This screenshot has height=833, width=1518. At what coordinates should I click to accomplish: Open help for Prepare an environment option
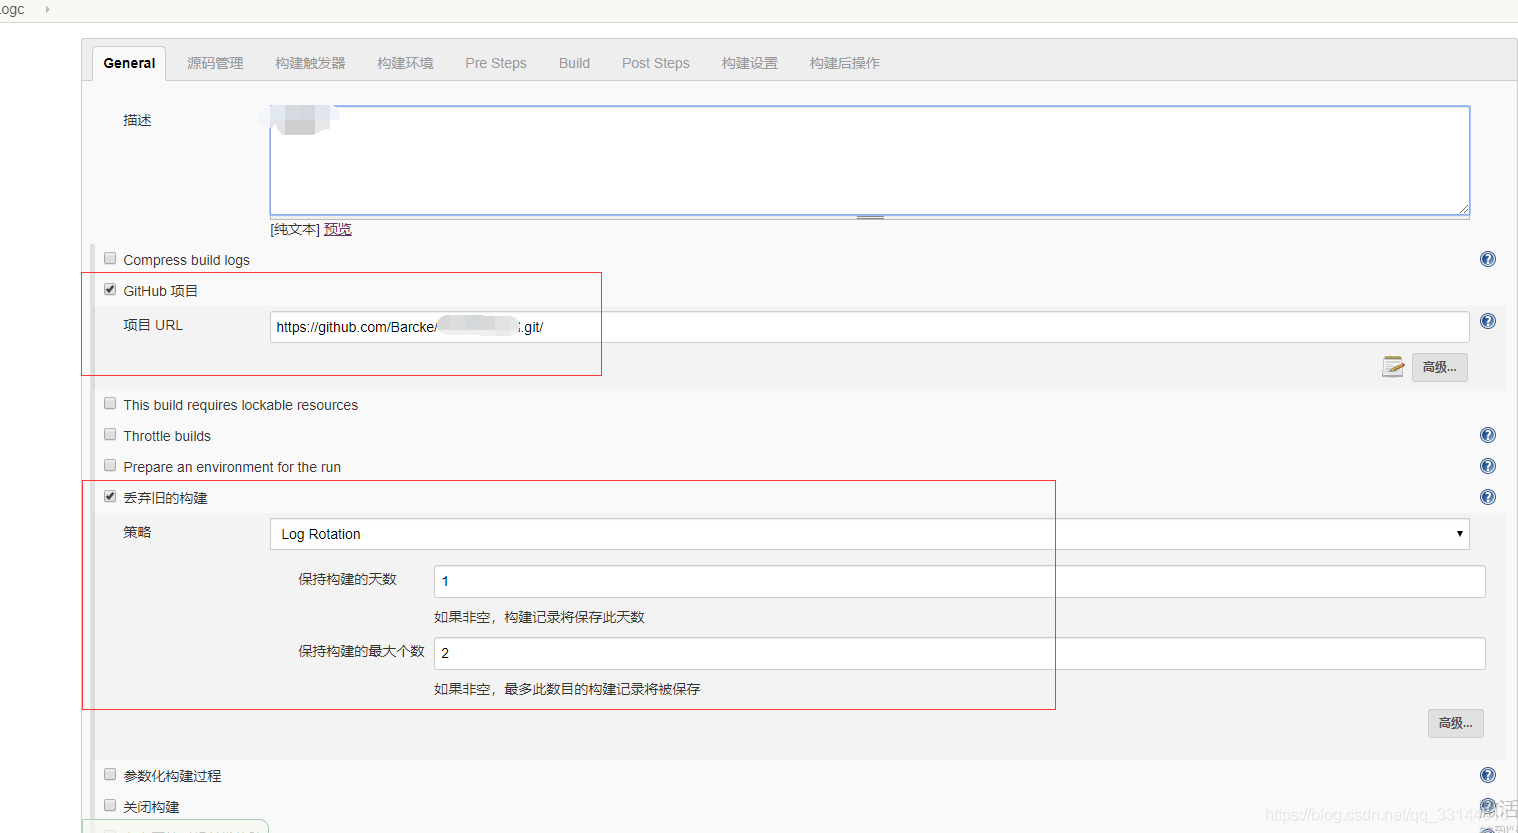click(x=1488, y=466)
